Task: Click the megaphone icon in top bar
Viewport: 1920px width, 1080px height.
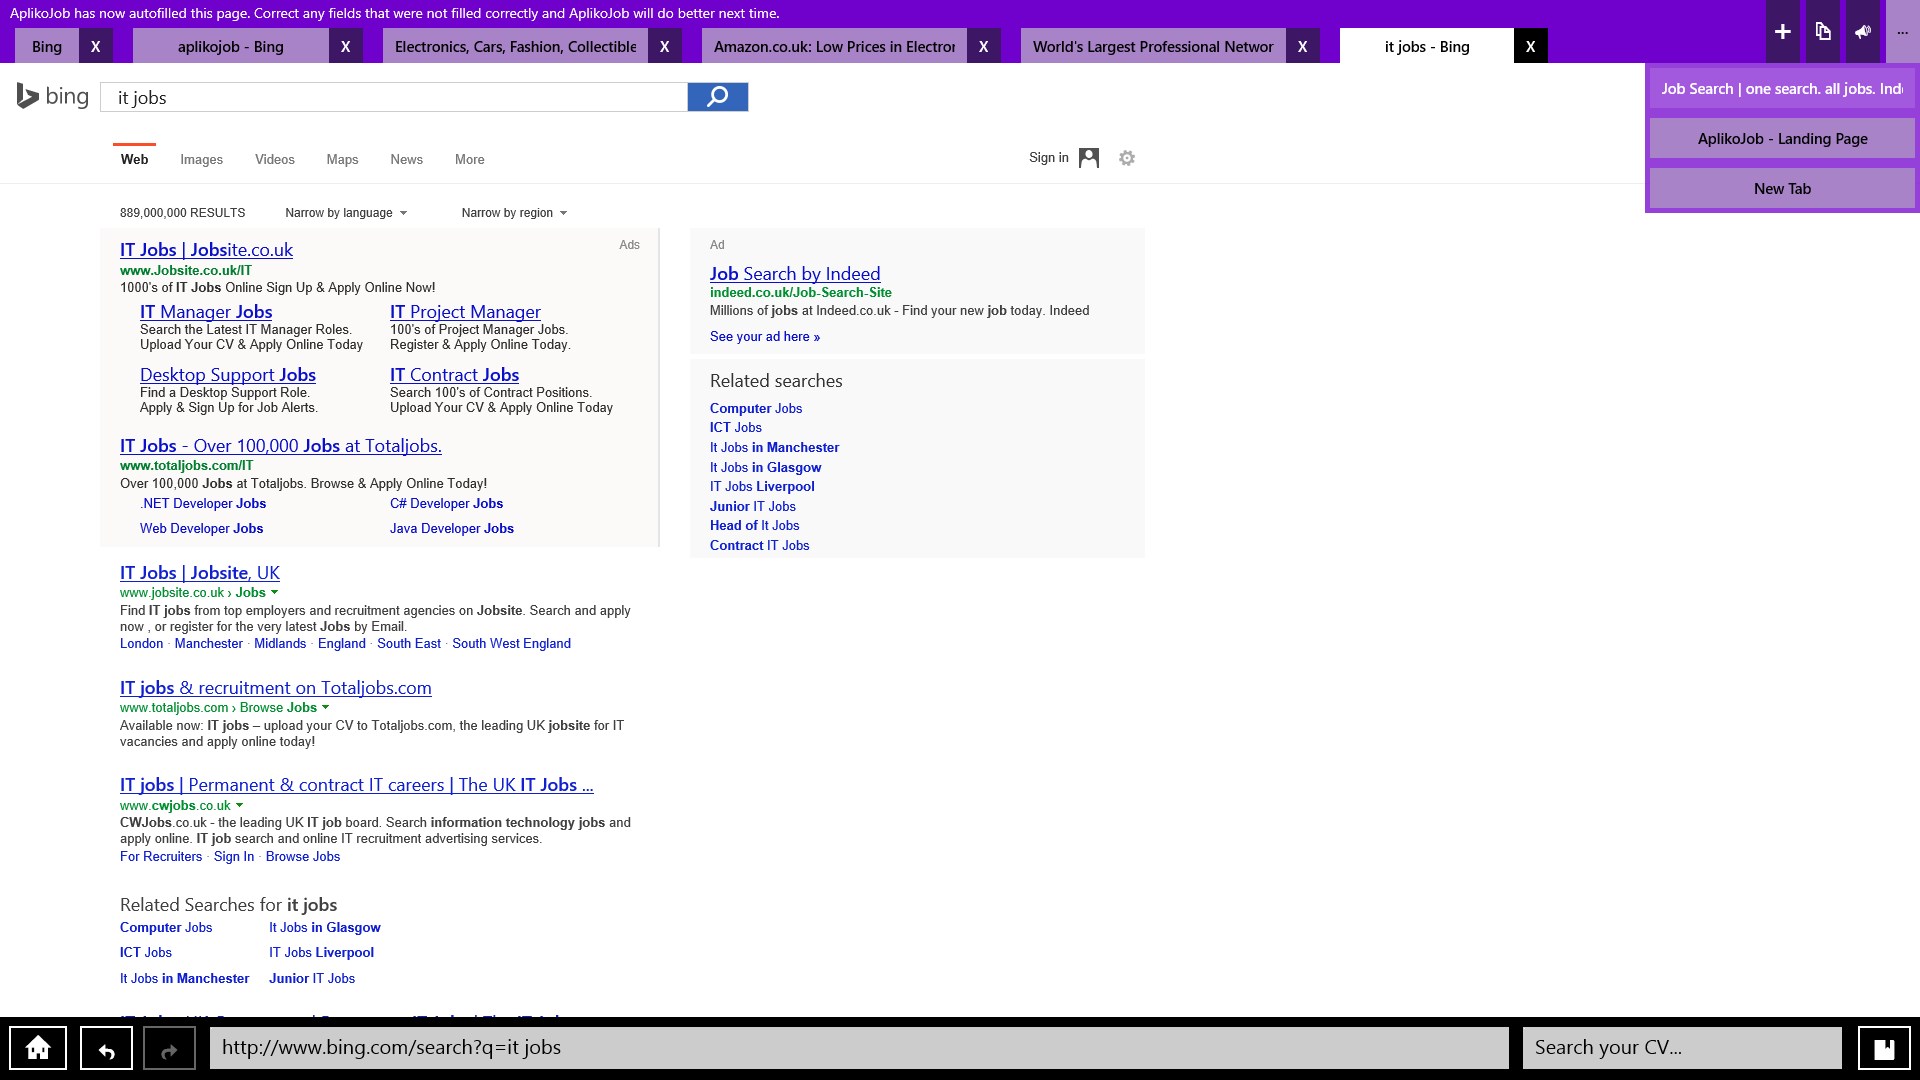Action: (1862, 32)
